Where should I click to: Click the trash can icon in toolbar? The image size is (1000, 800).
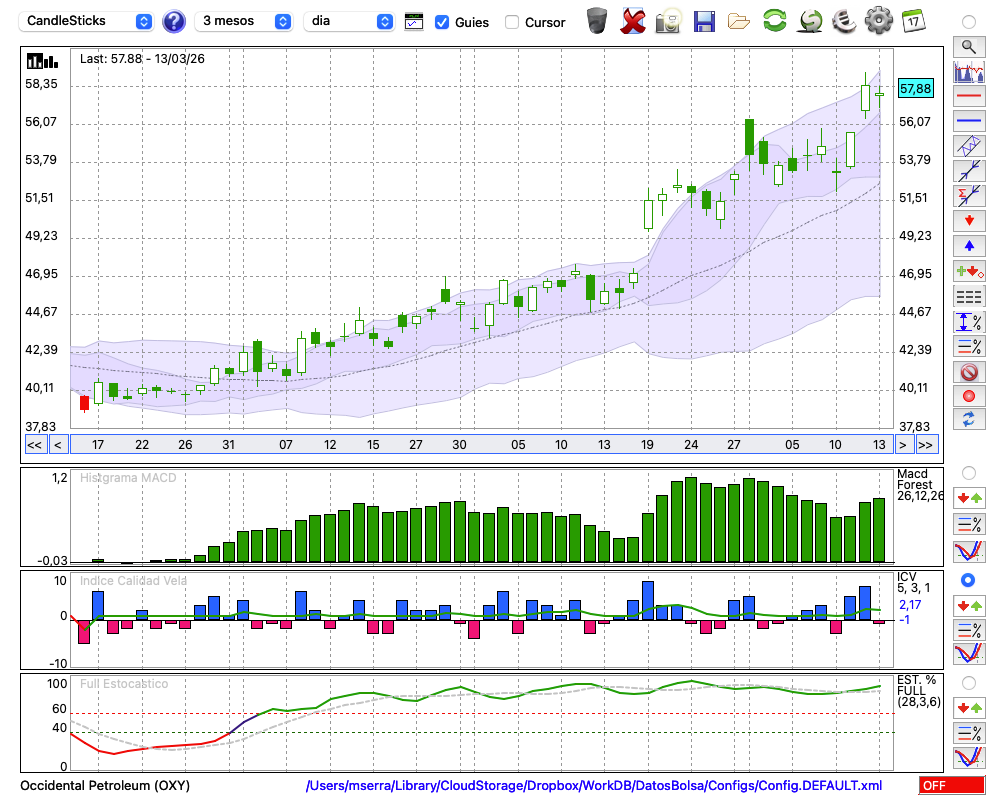coord(597,21)
